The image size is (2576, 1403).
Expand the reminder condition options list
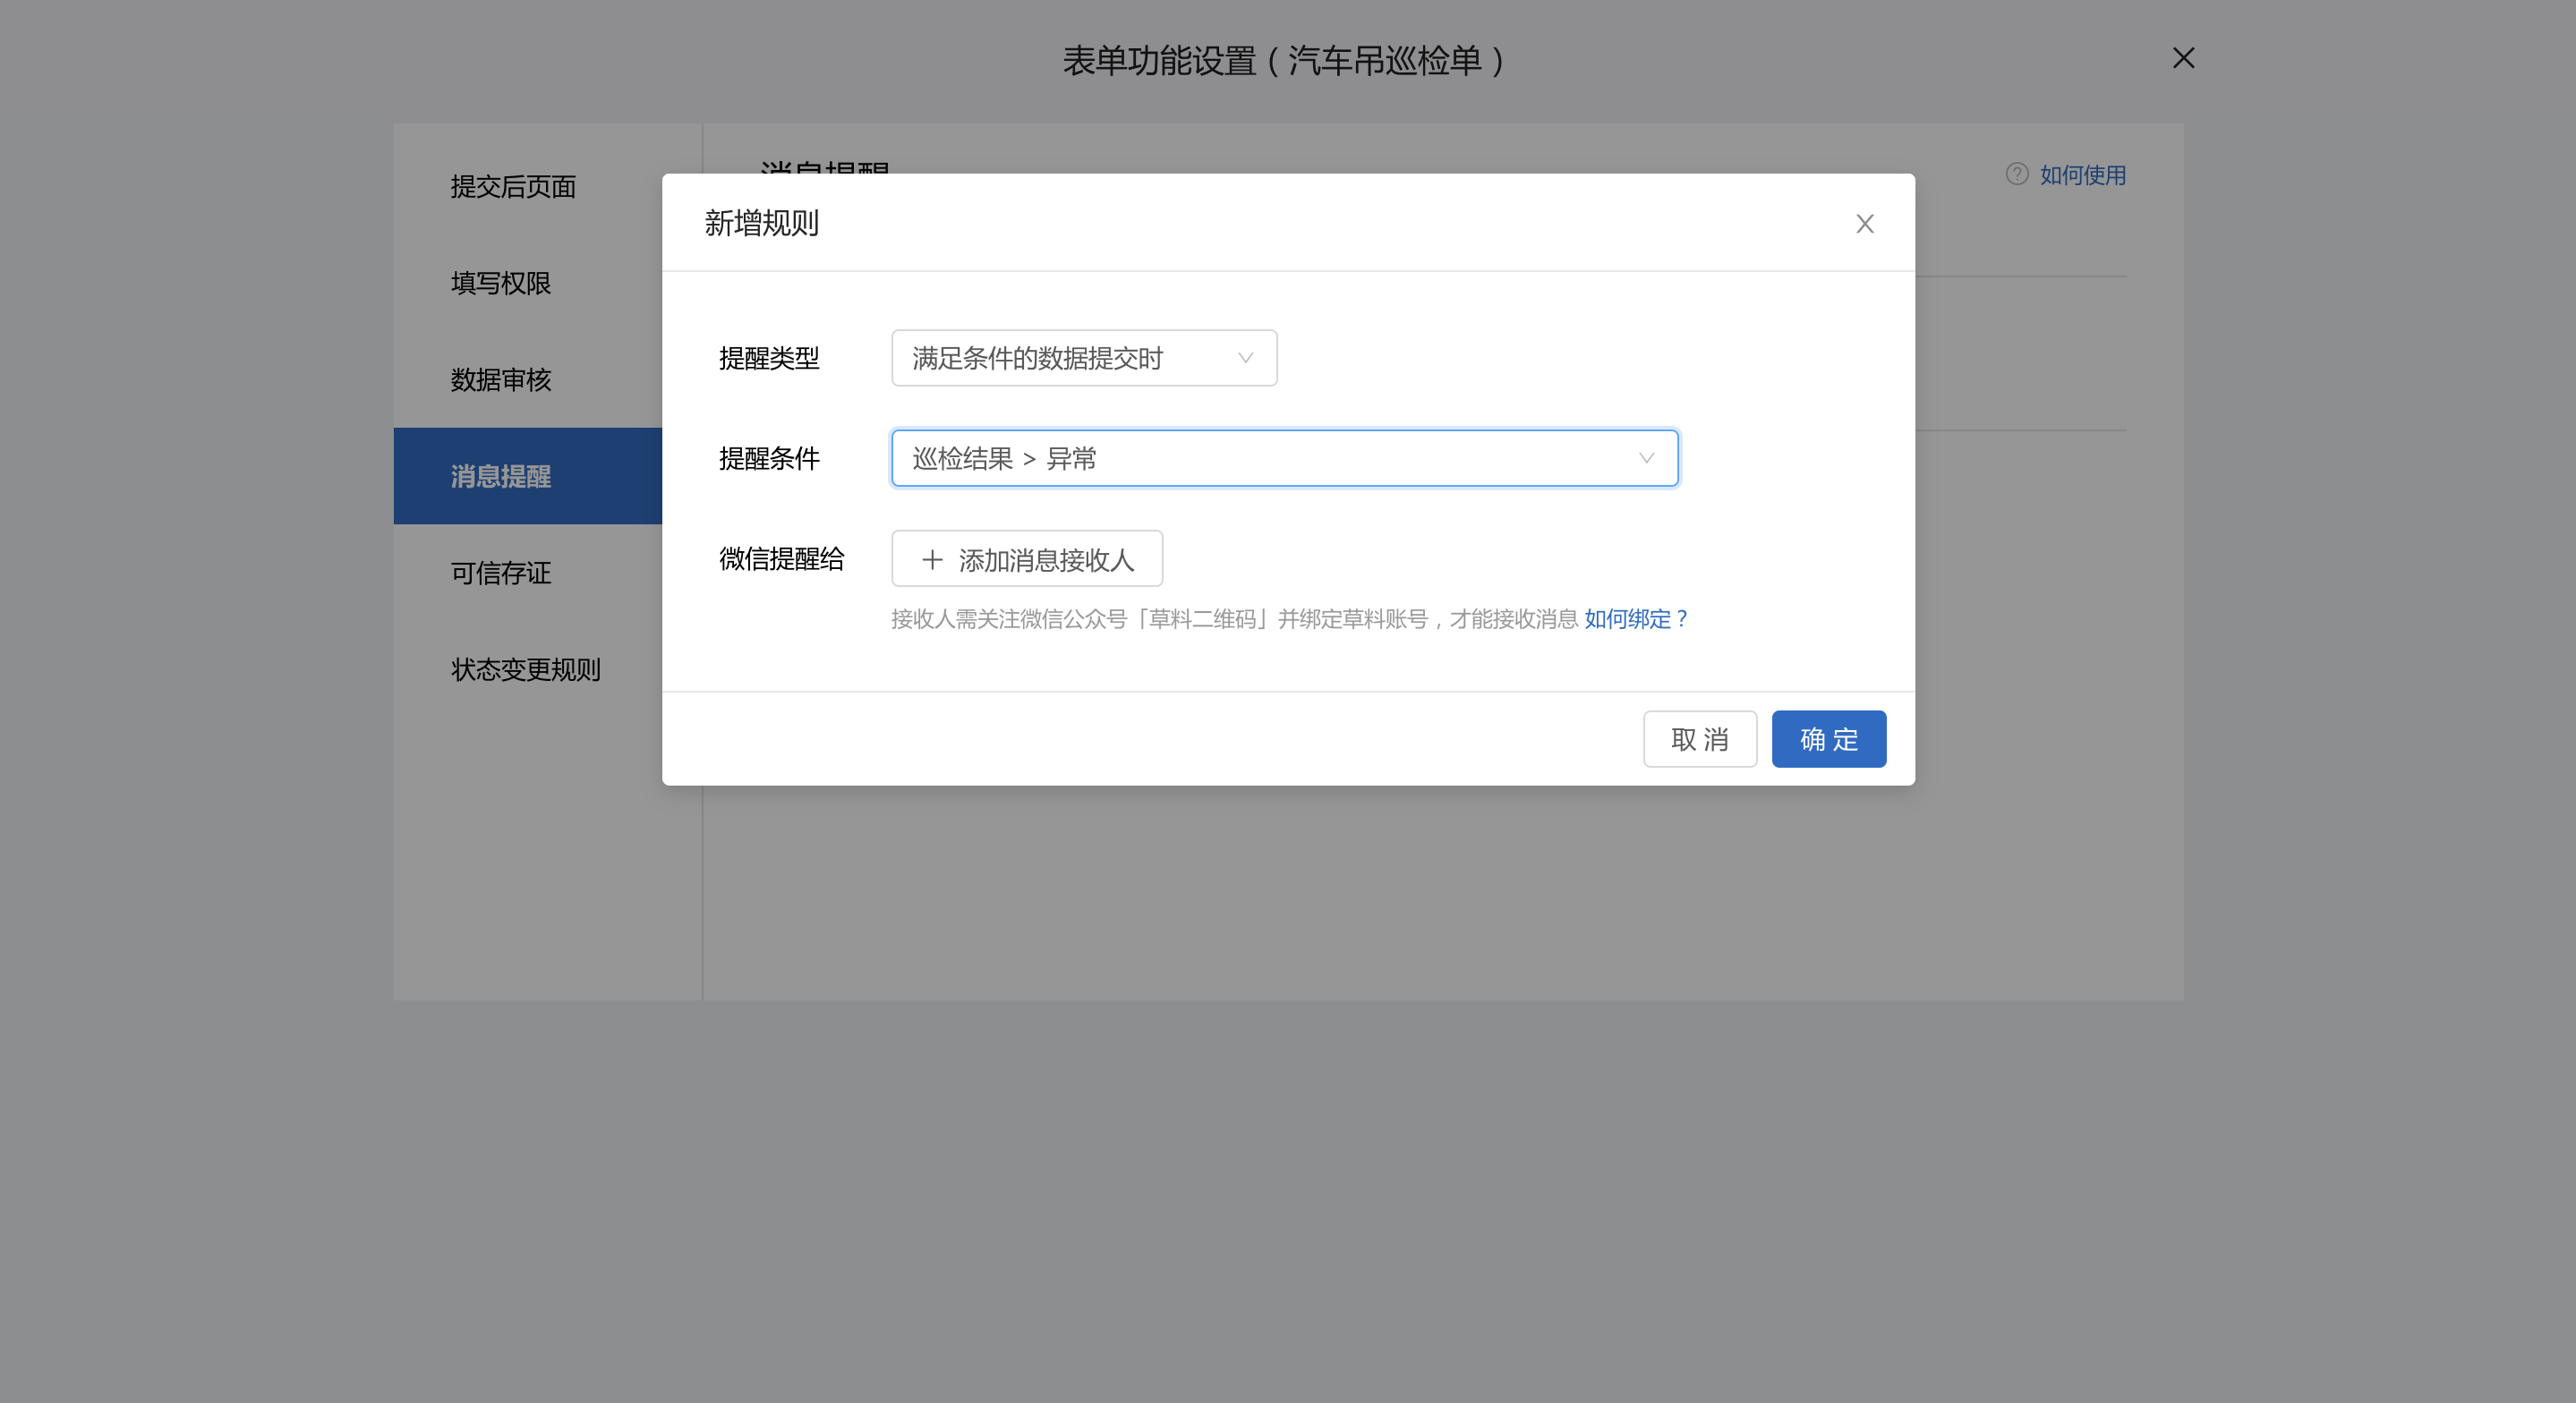(1284, 458)
